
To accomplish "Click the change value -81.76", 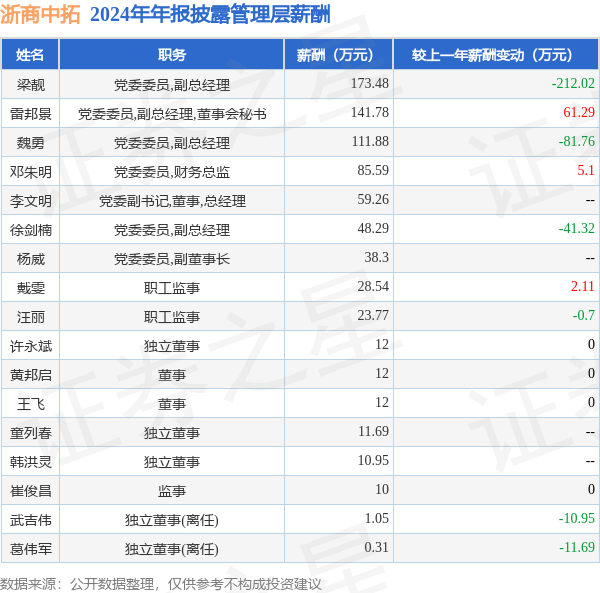I will (x=577, y=142).
